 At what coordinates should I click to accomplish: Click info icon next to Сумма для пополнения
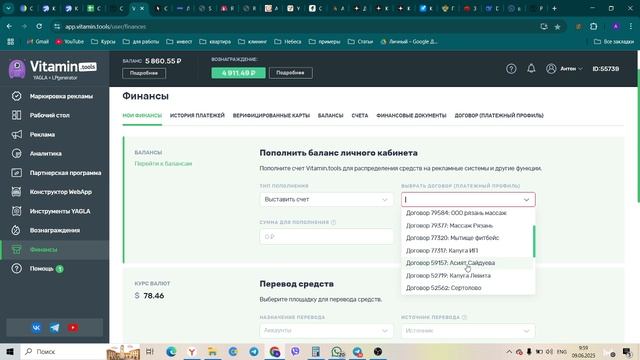333,222
